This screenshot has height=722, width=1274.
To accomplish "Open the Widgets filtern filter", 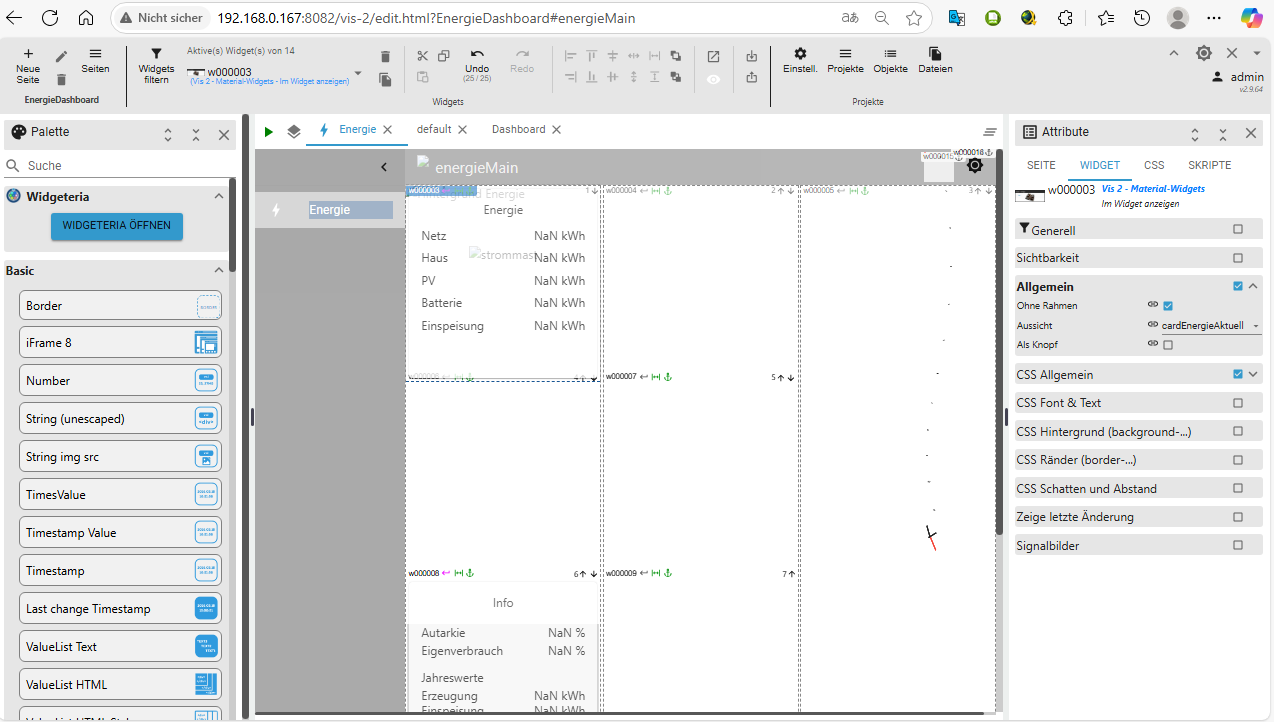I will 156,66.
